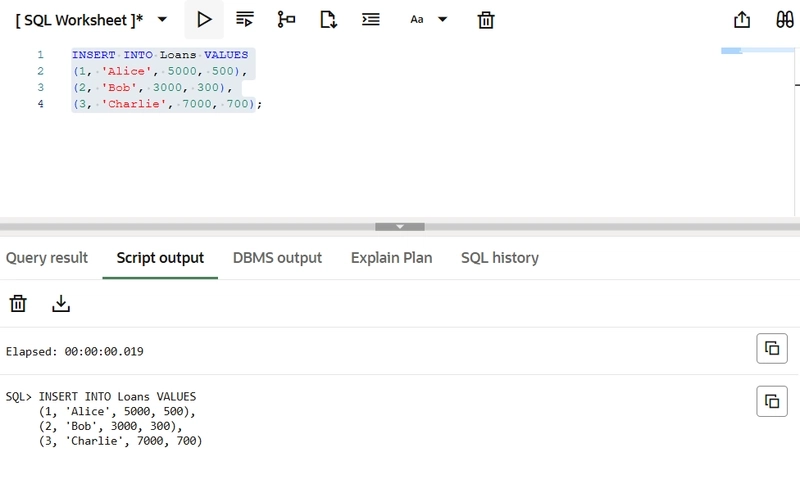Download the script output
This screenshot has height=493, width=800.
(x=61, y=303)
